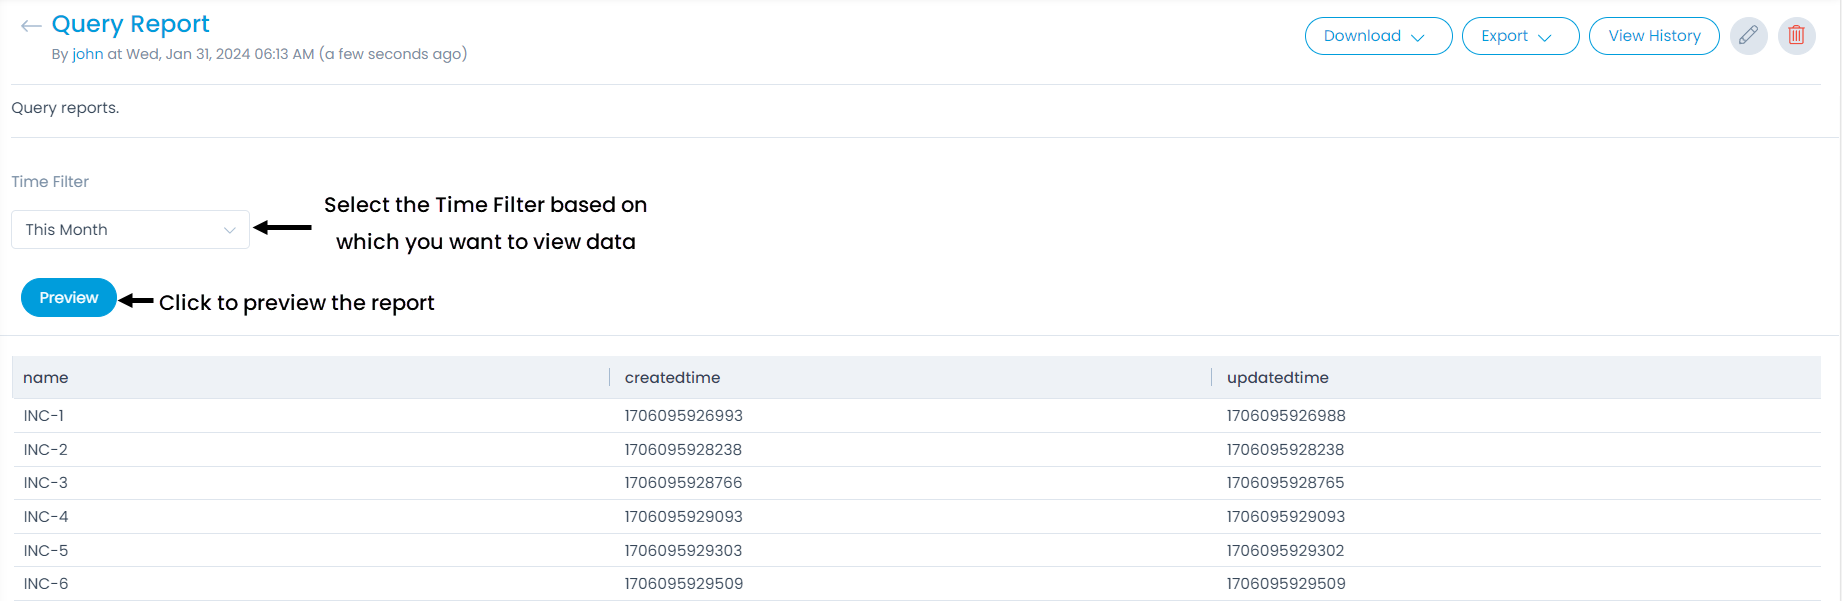Click the Query Report title
Image resolution: width=1842 pixels, height=601 pixels.
tap(130, 24)
